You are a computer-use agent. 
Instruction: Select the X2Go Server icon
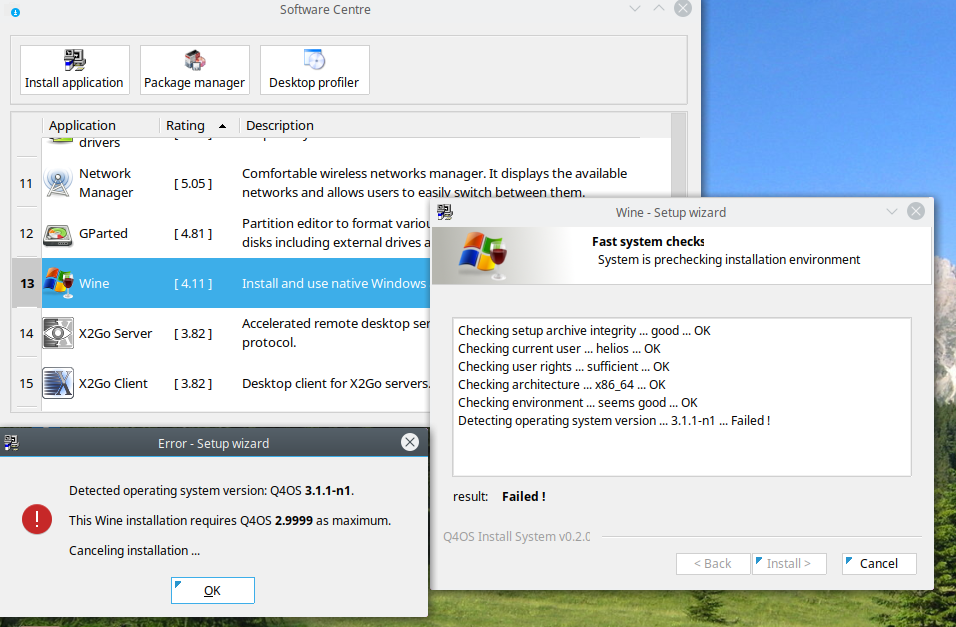[x=58, y=333]
